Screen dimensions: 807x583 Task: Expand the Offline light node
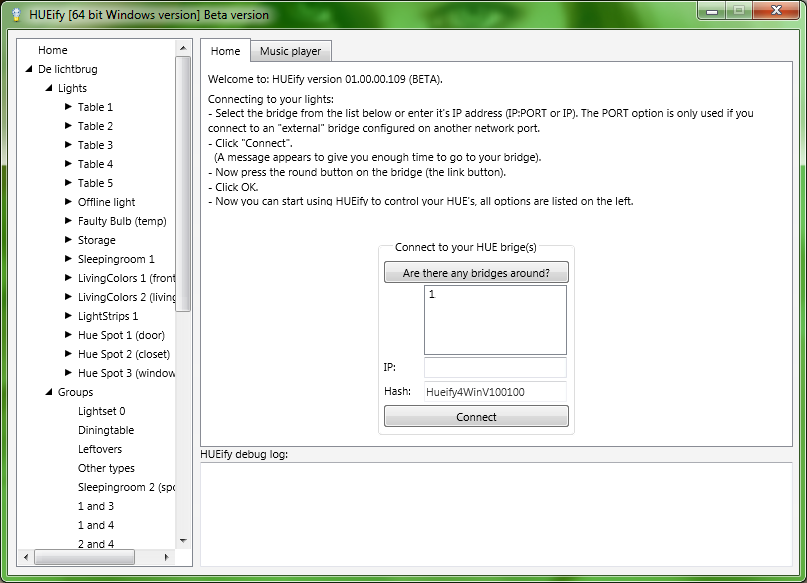point(68,202)
